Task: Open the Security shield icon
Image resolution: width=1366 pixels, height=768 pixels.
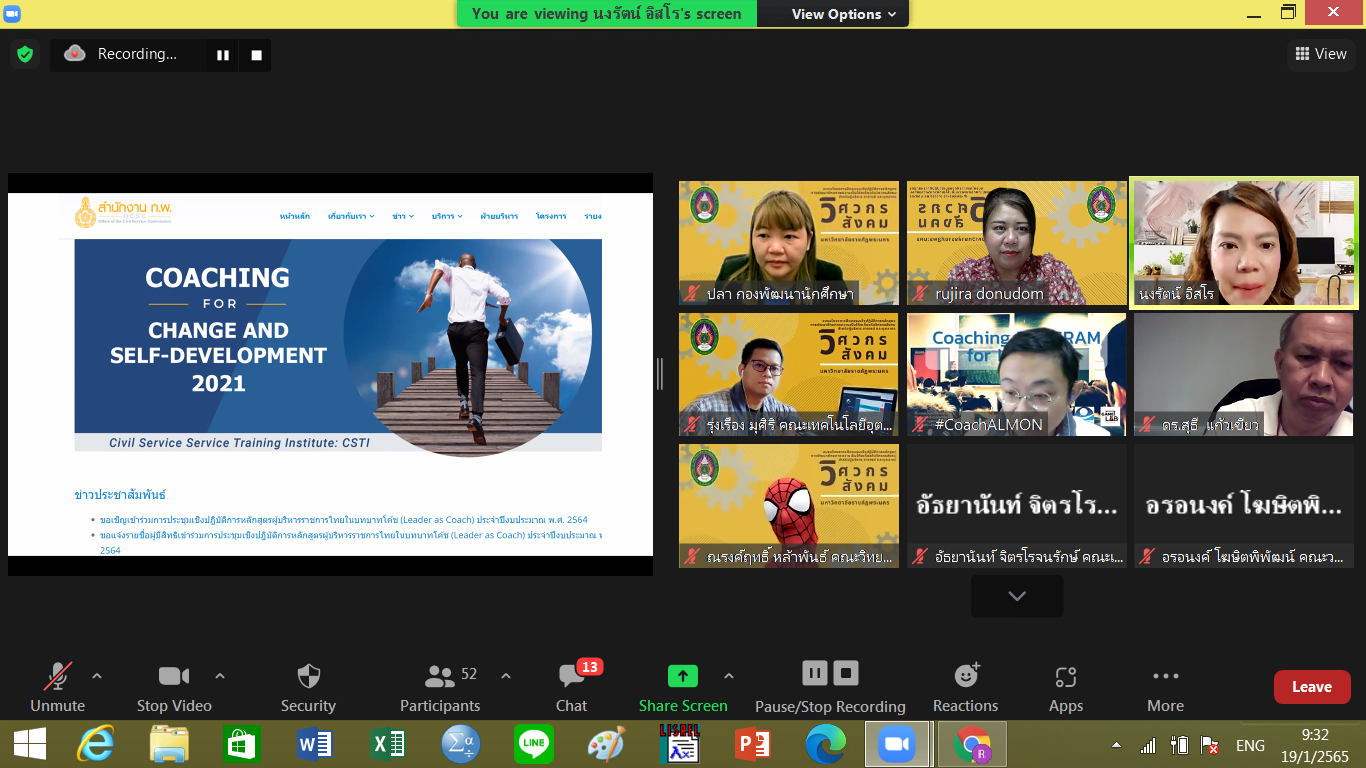Action: [x=308, y=677]
